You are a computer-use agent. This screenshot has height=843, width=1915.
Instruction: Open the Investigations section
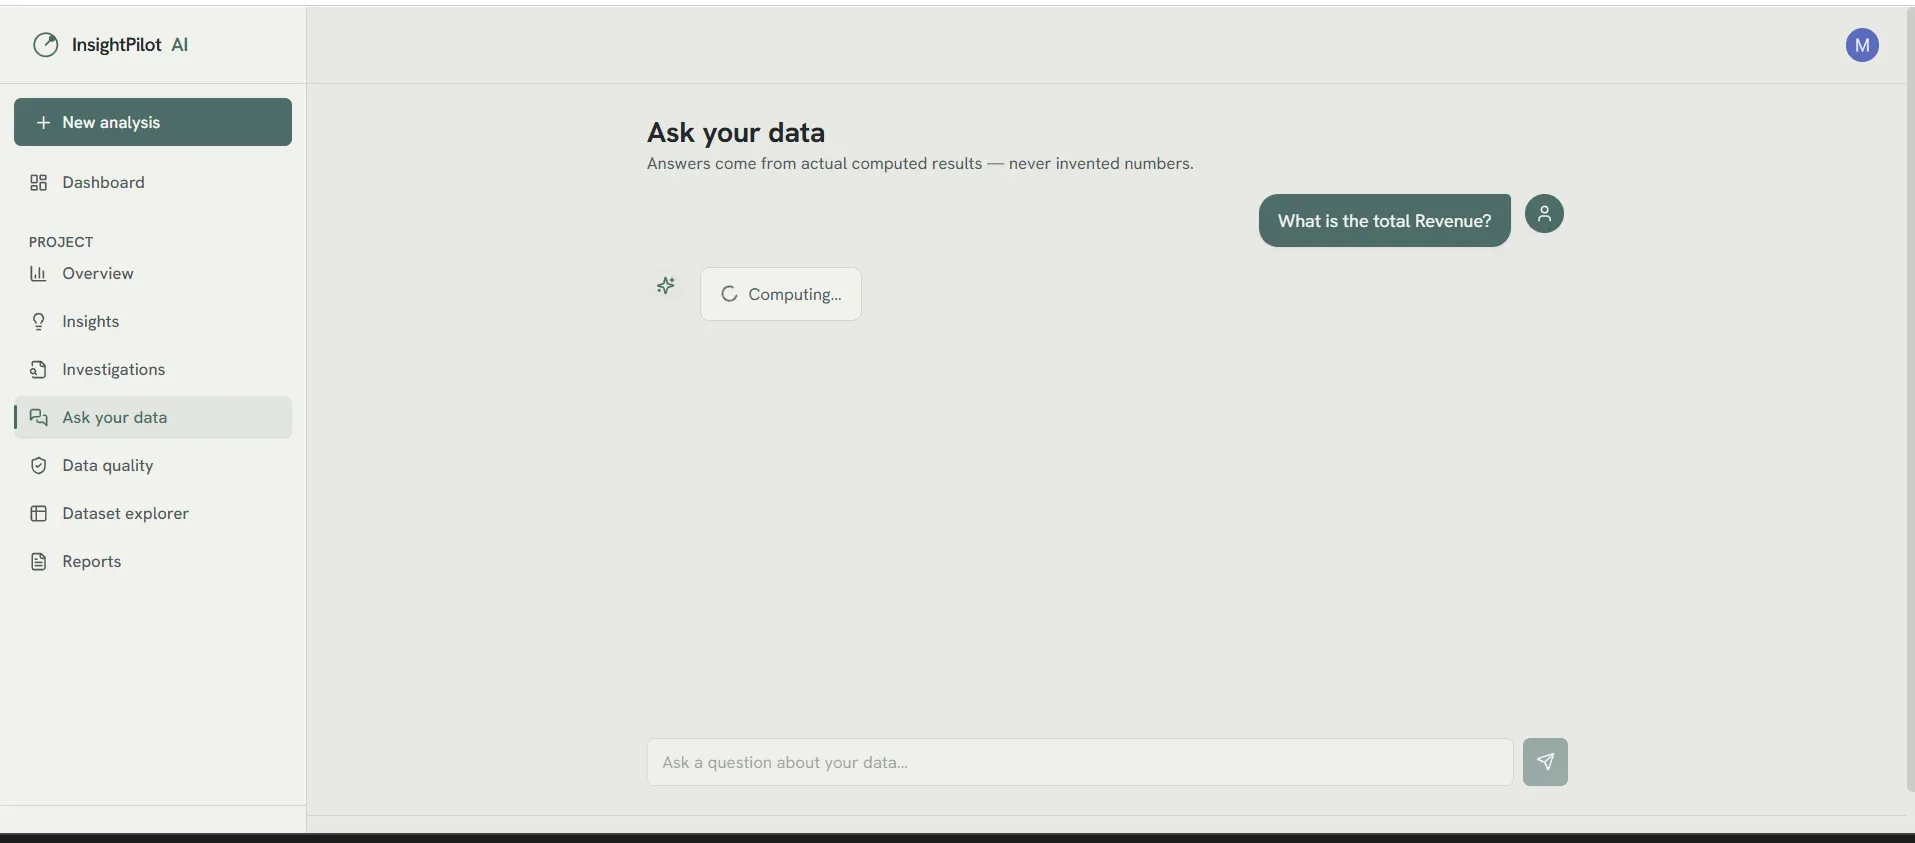point(153,369)
